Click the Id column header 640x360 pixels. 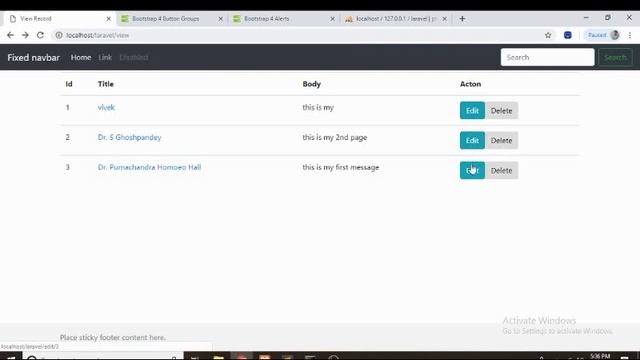69,84
